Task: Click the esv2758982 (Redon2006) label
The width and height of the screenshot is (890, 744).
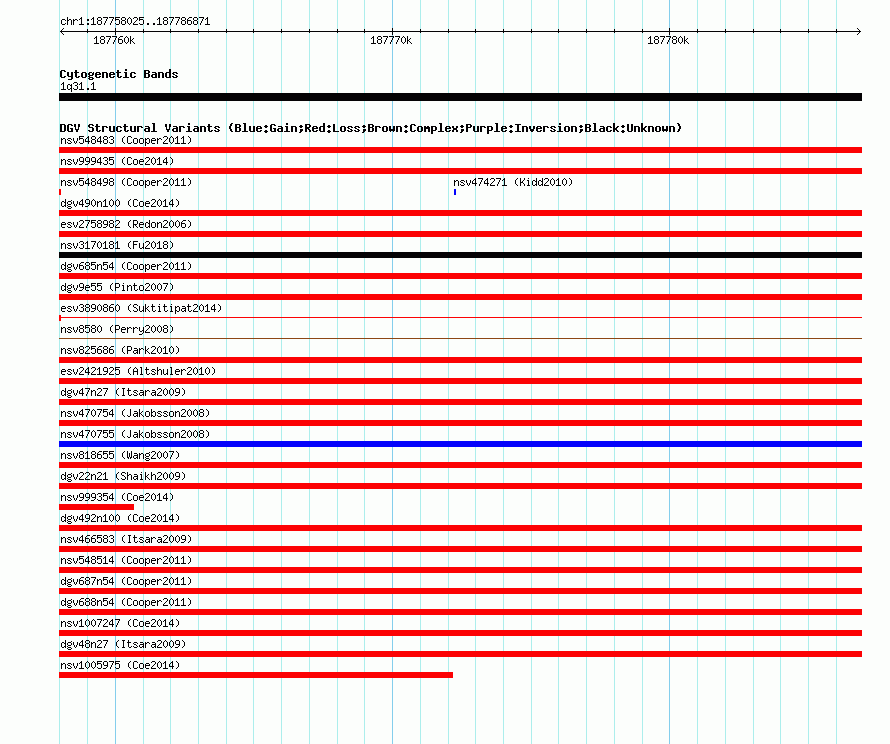Action: (126, 224)
